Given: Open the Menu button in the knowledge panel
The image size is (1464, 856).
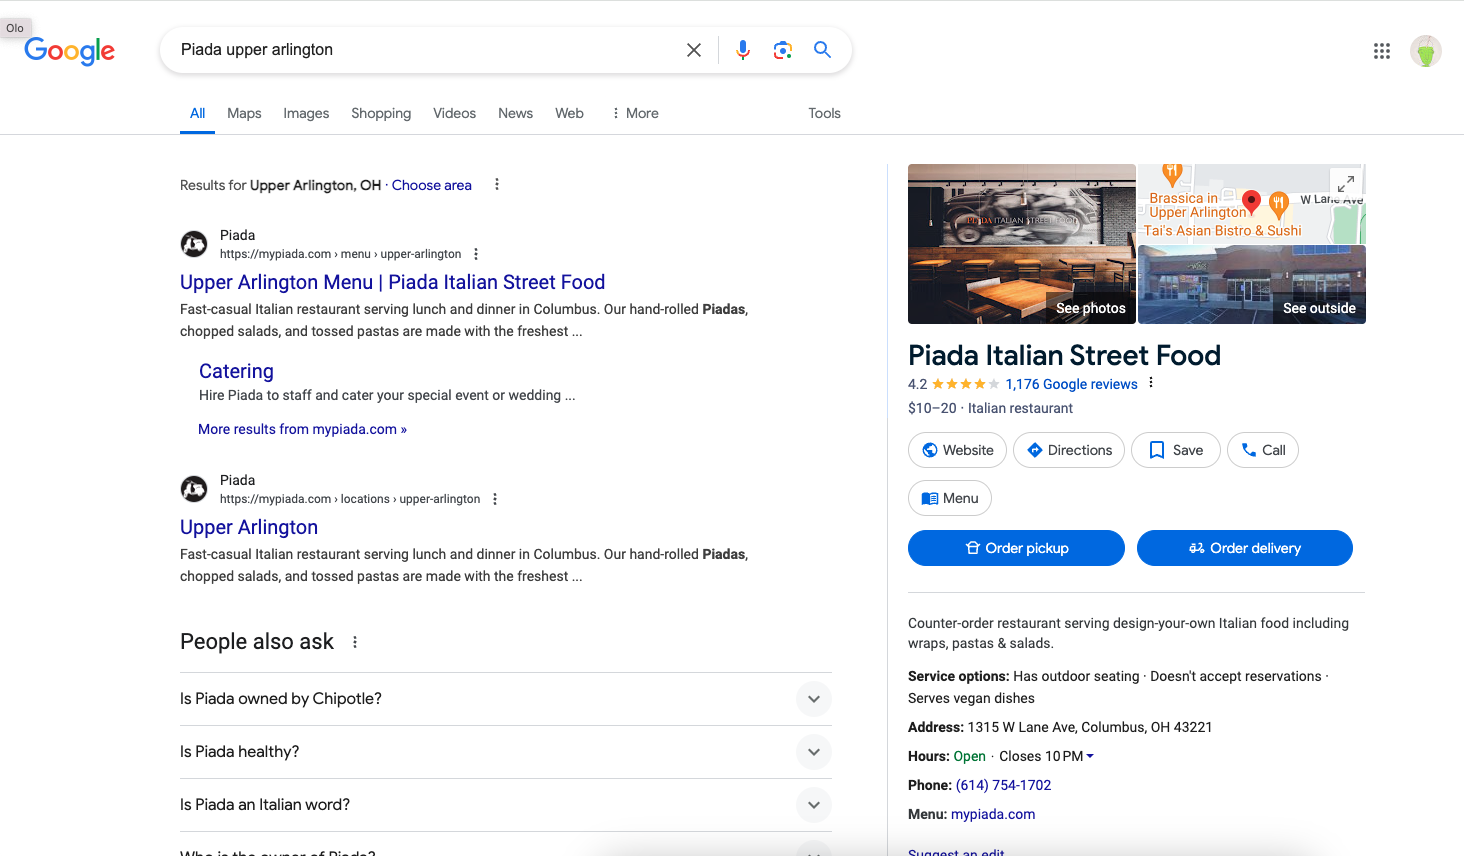Looking at the screenshot, I should (x=950, y=498).
